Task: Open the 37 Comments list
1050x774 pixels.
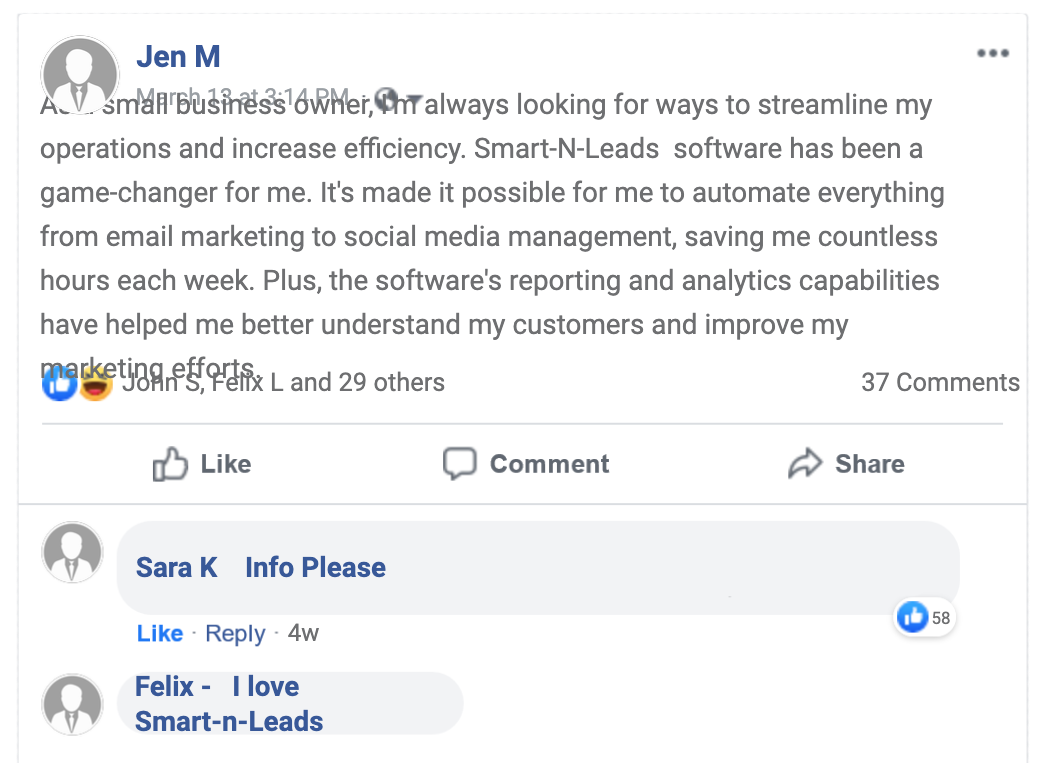Action: coord(940,382)
